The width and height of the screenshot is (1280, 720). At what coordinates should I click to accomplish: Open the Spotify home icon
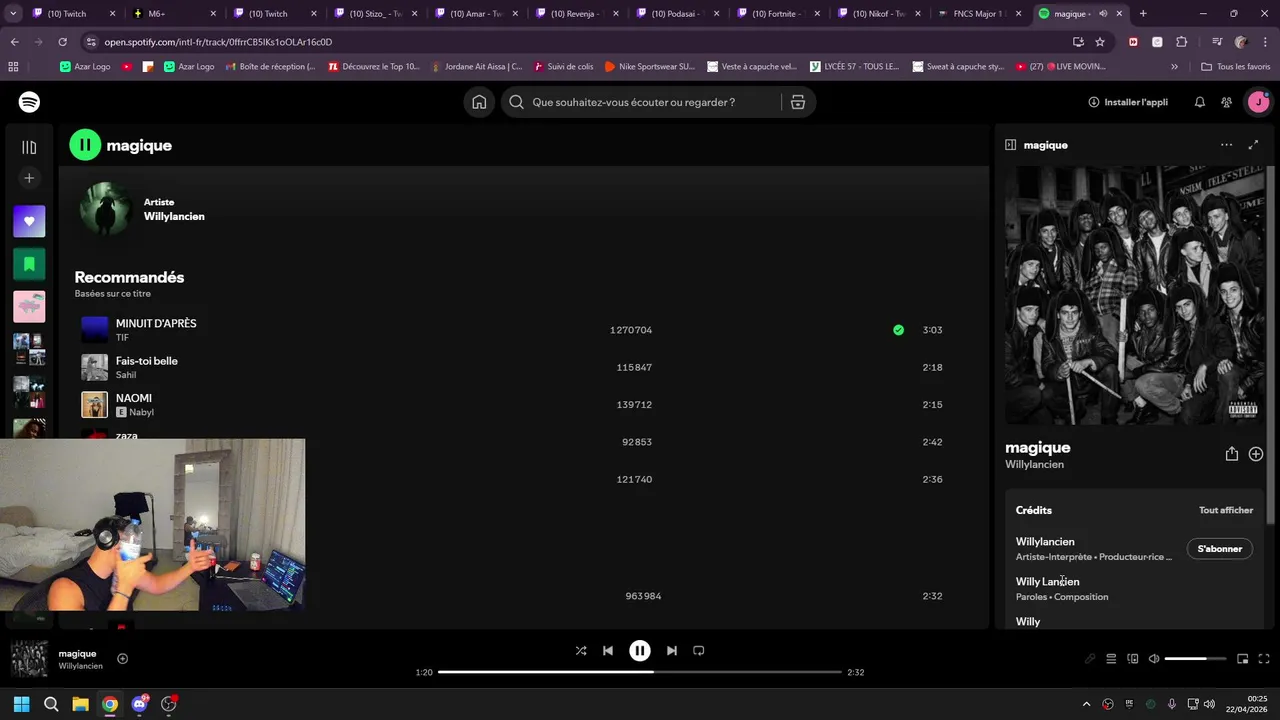click(x=479, y=102)
